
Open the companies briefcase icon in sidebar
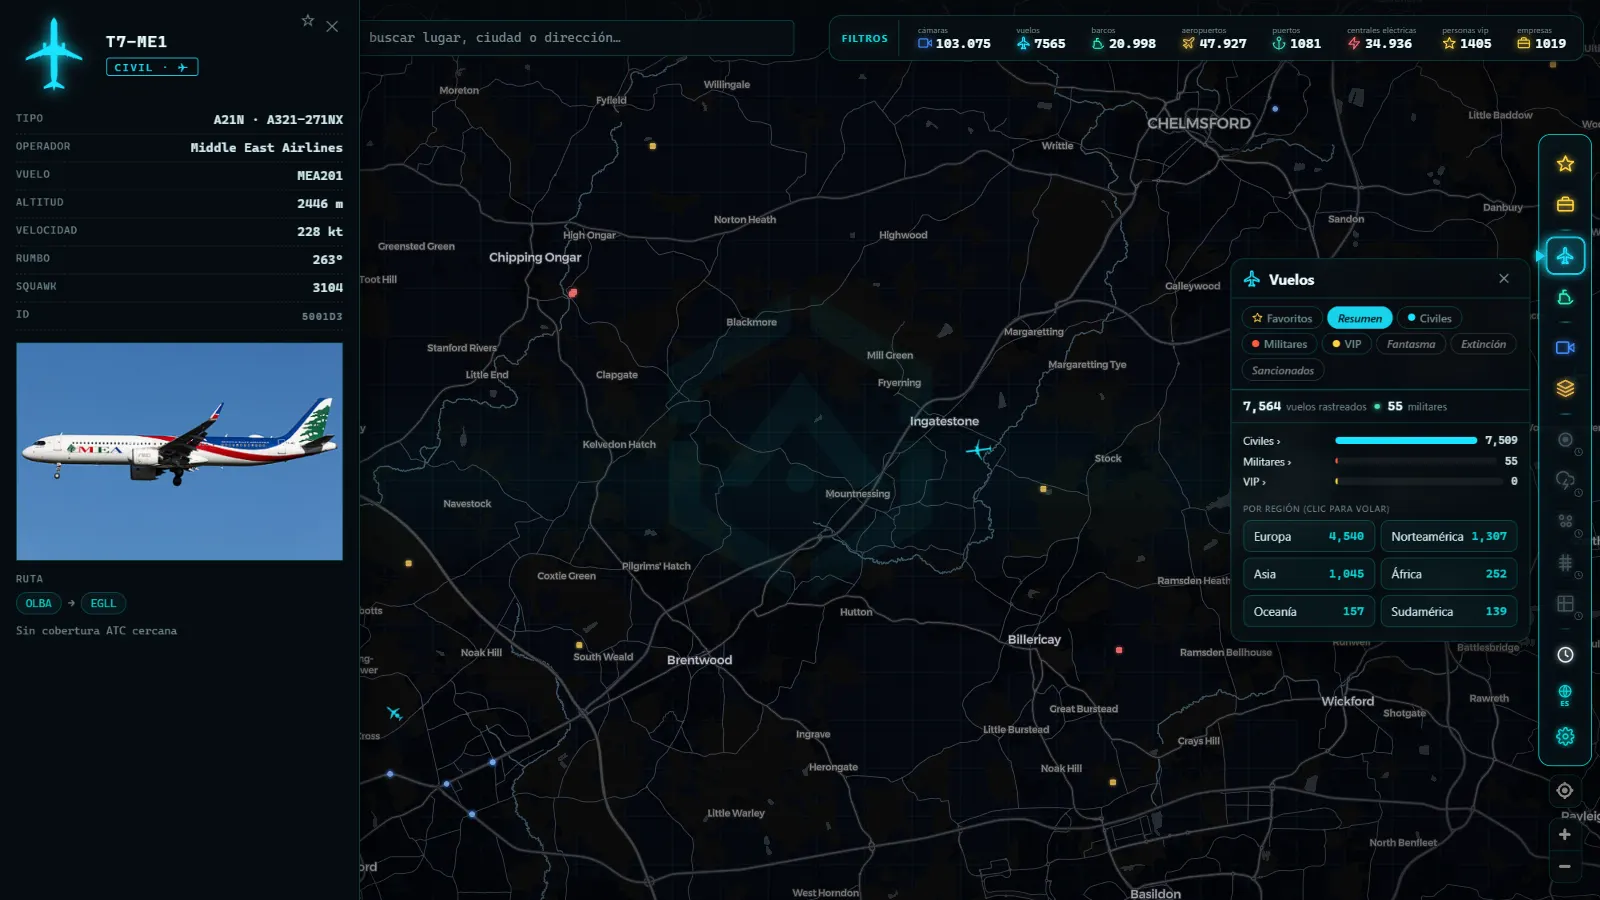click(1565, 204)
